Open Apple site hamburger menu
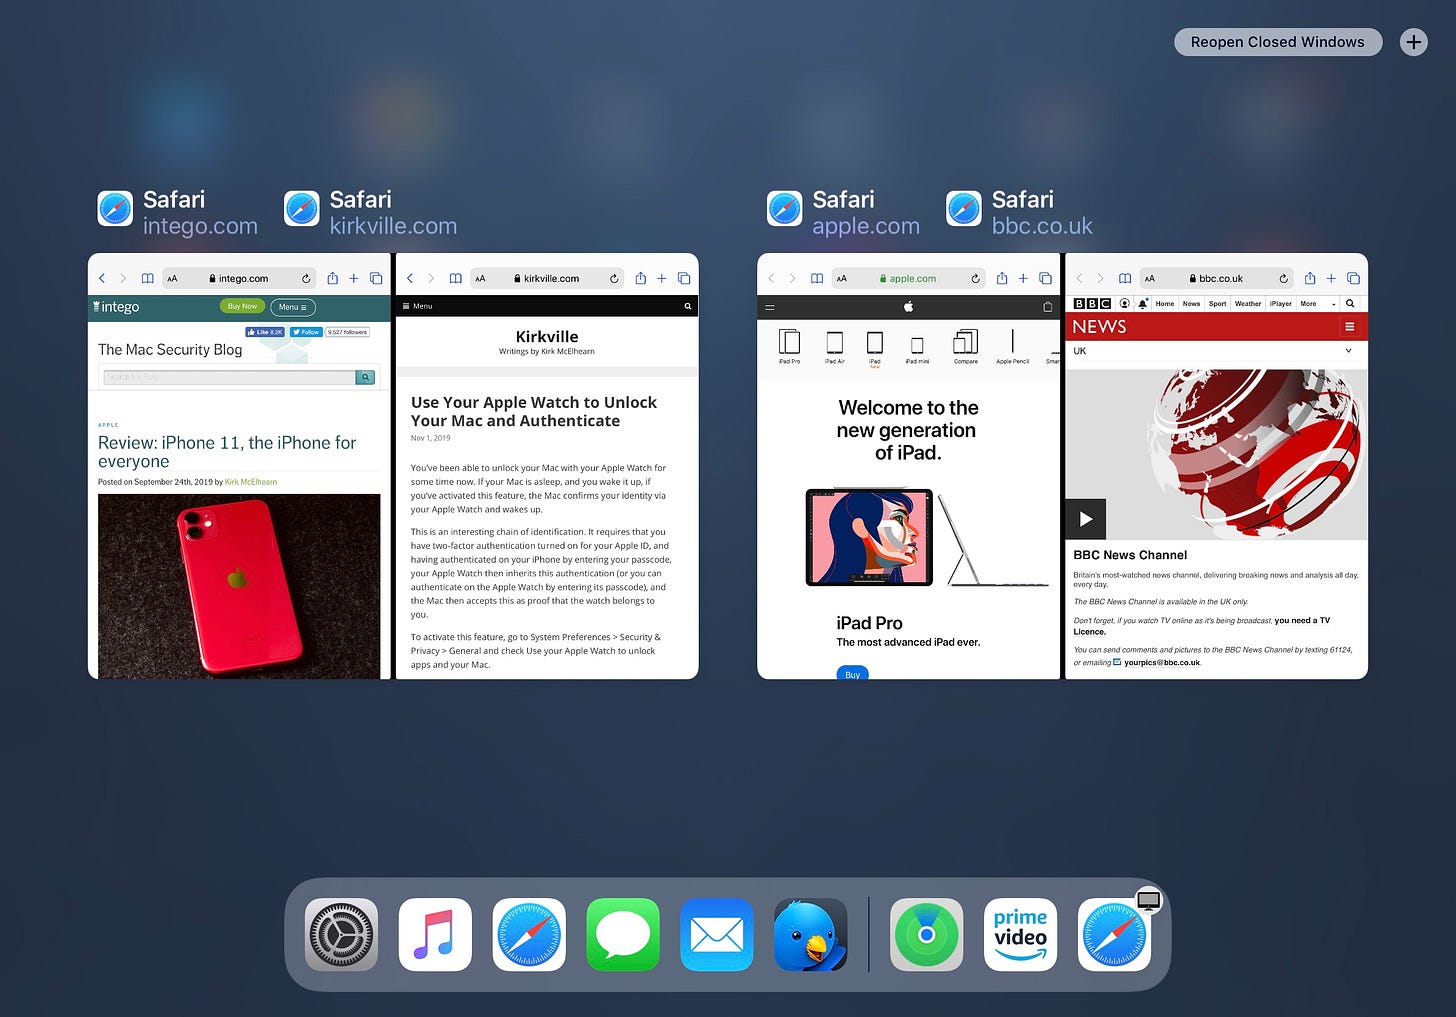 click(x=770, y=307)
